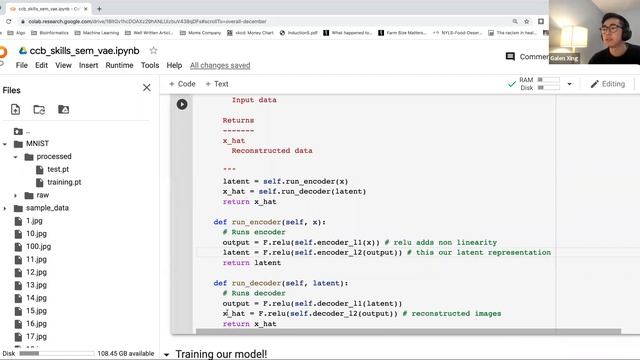Open the Insert menu

point(88,65)
